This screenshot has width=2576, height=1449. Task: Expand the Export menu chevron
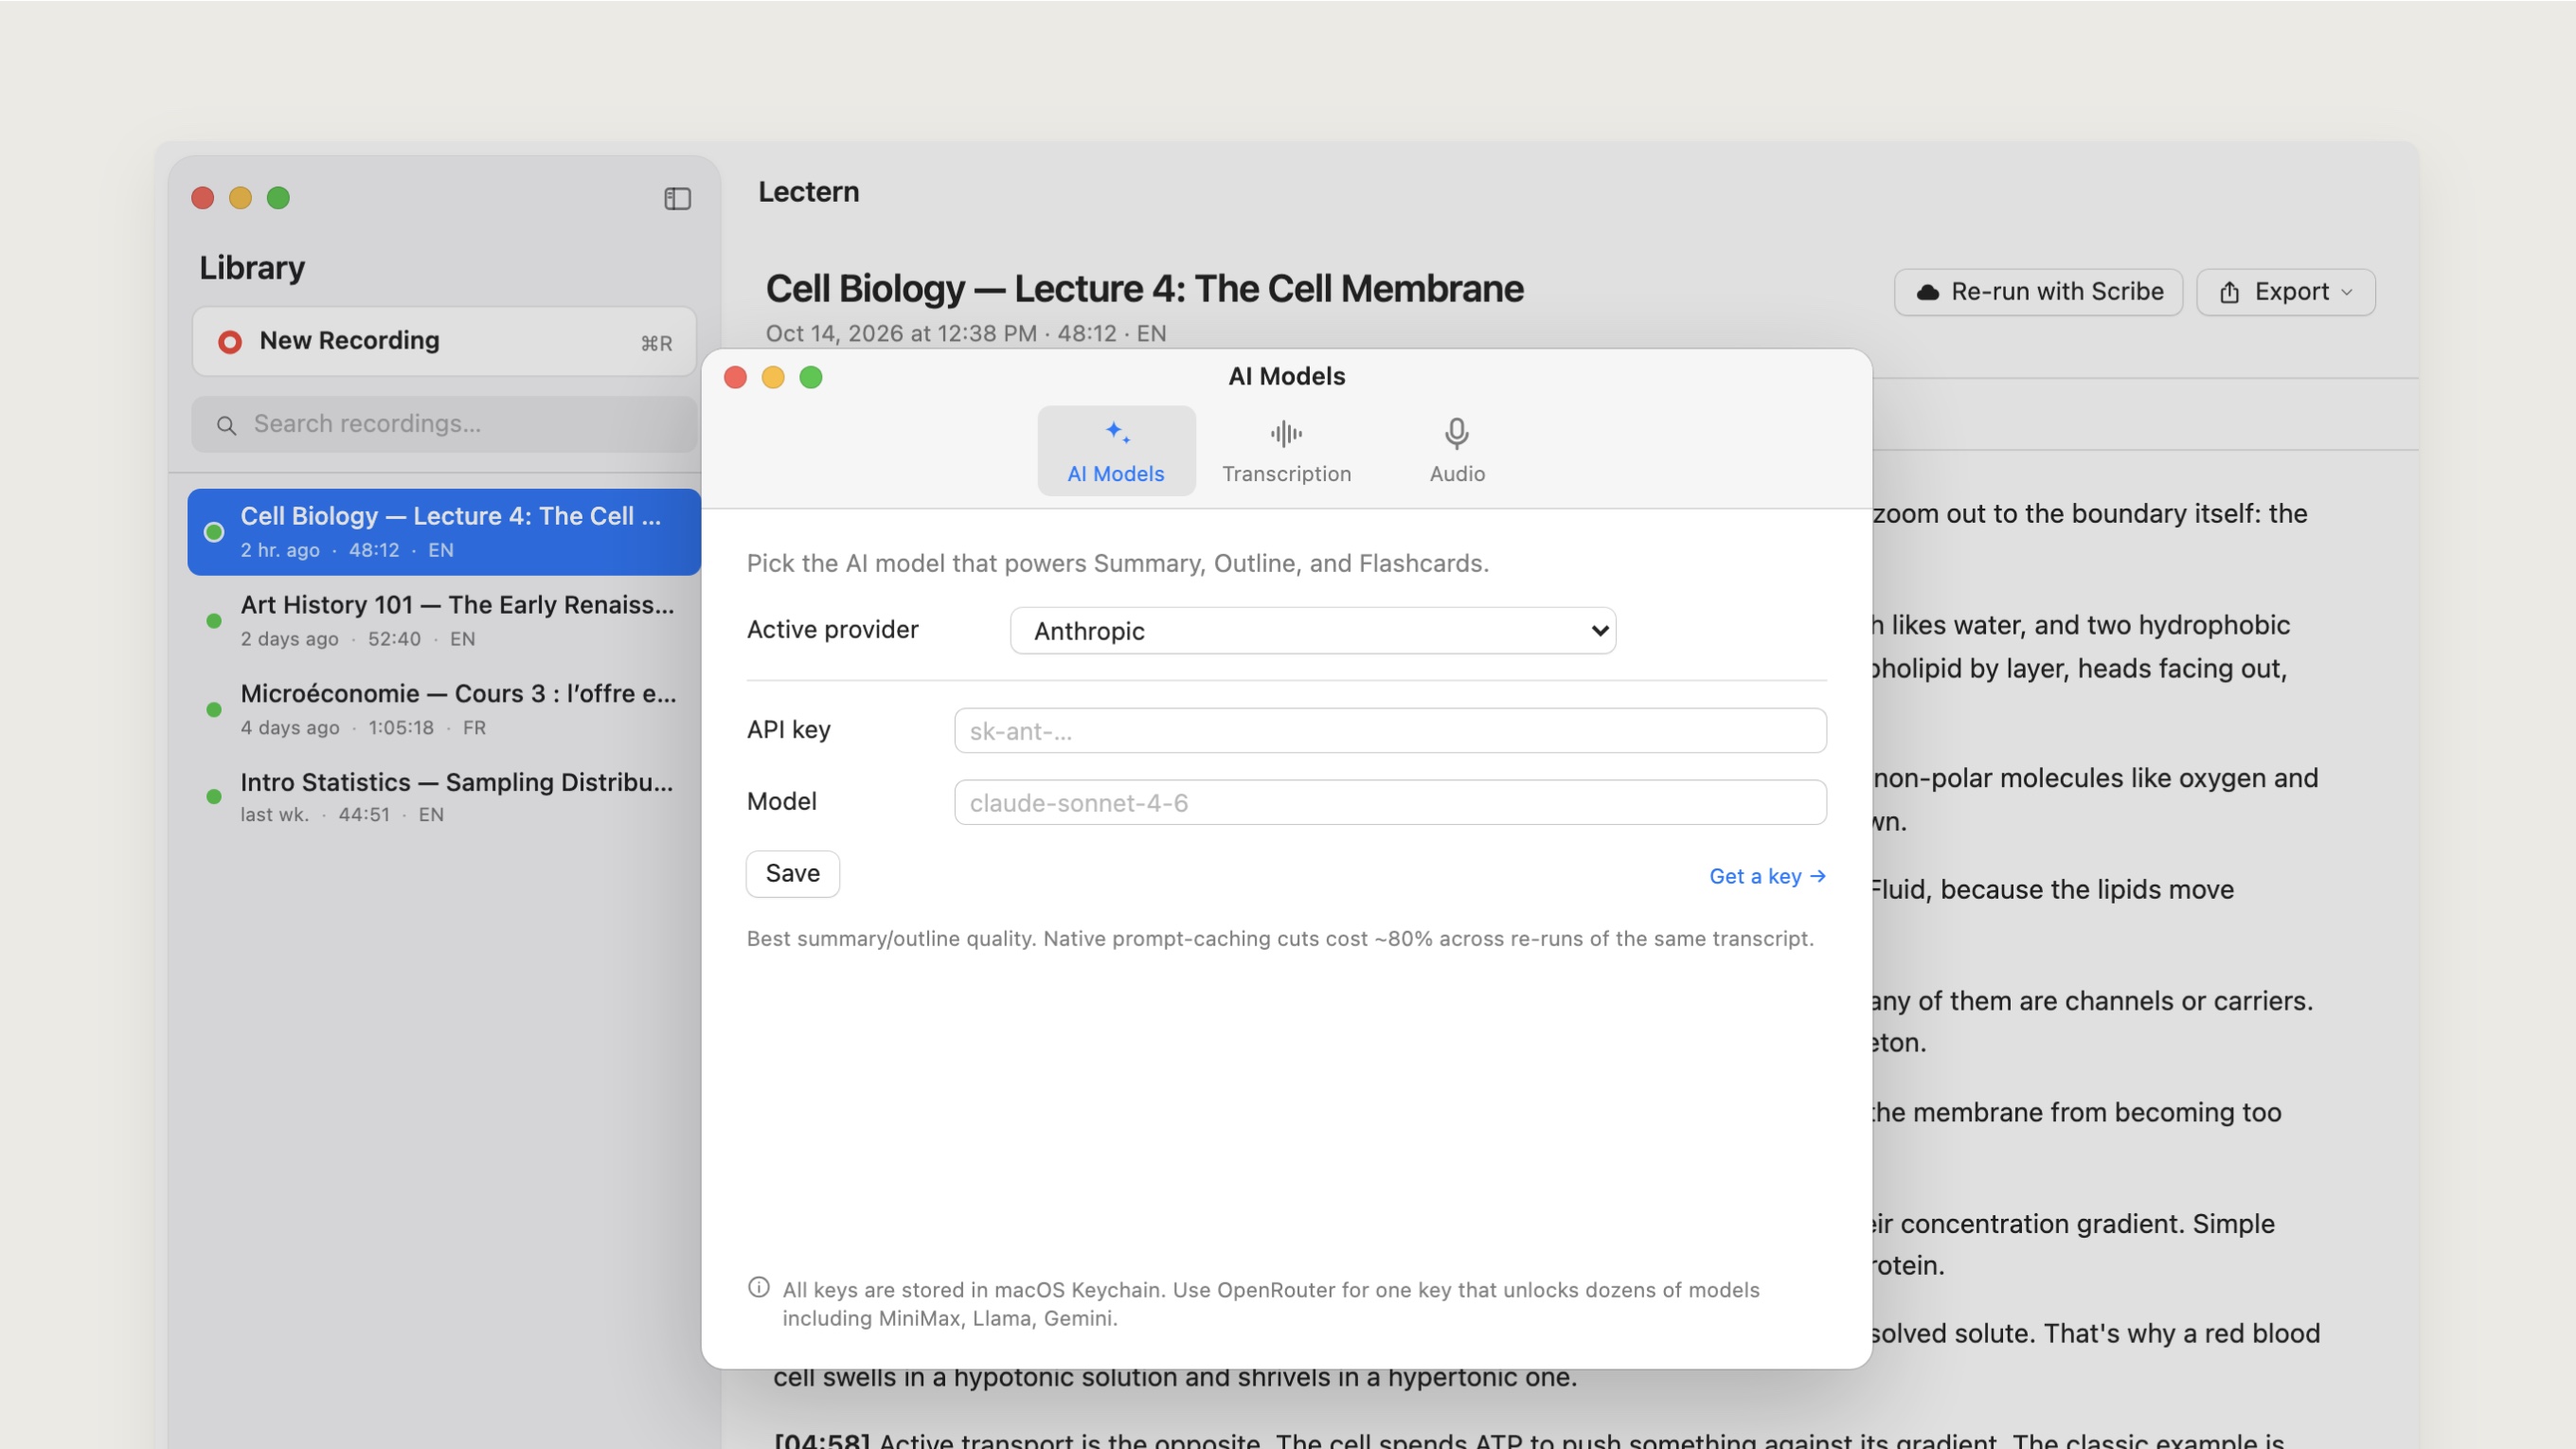click(2346, 292)
